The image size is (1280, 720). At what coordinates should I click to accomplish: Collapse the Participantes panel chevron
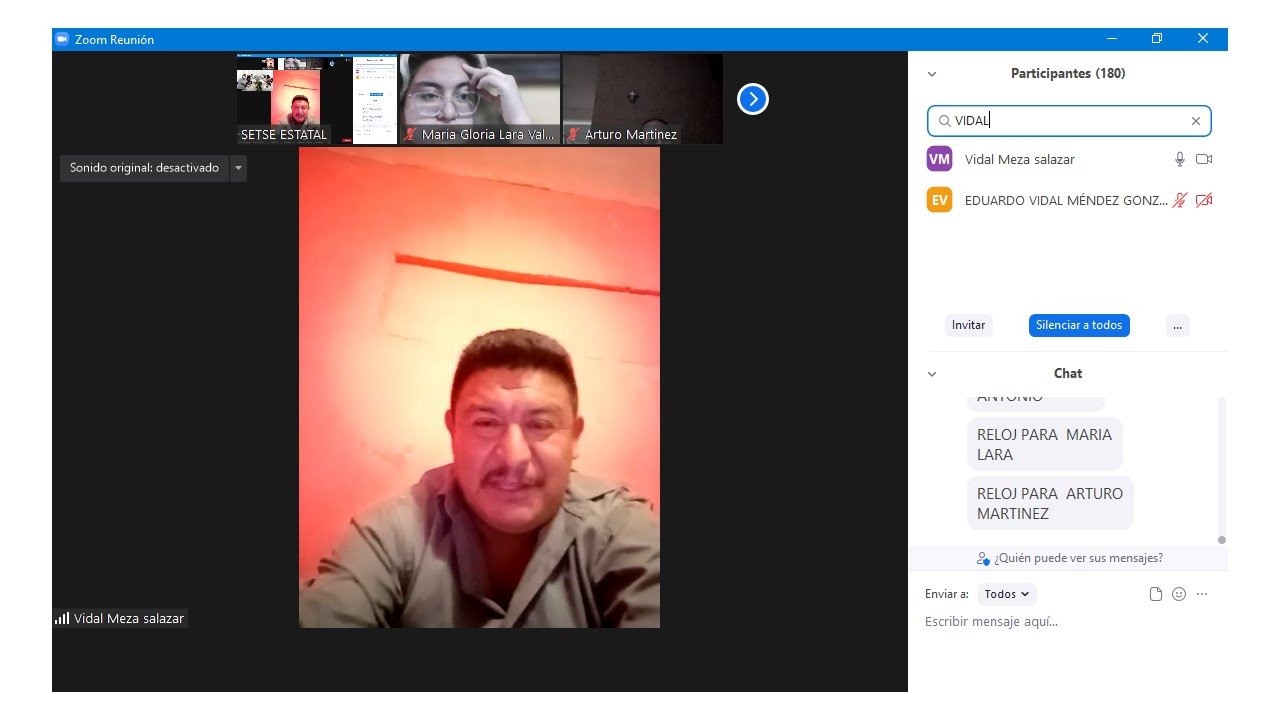point(932,74)
